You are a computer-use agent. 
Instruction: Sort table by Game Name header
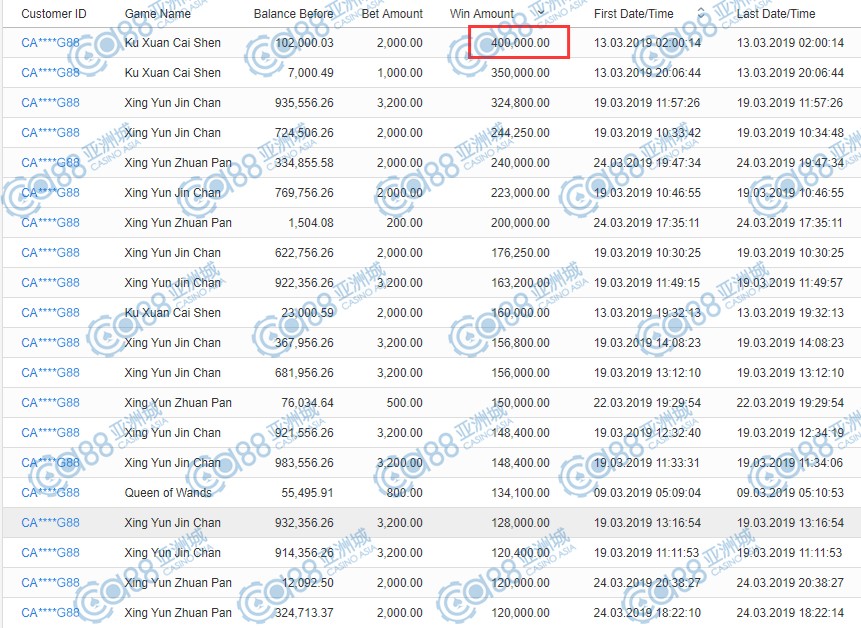tap(157, 14)
